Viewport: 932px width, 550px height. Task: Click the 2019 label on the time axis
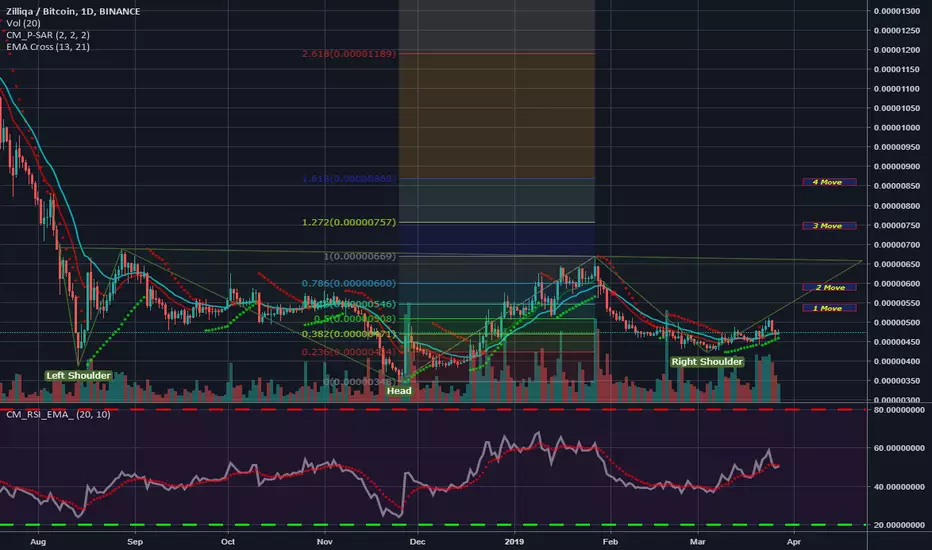click(514, 542)
